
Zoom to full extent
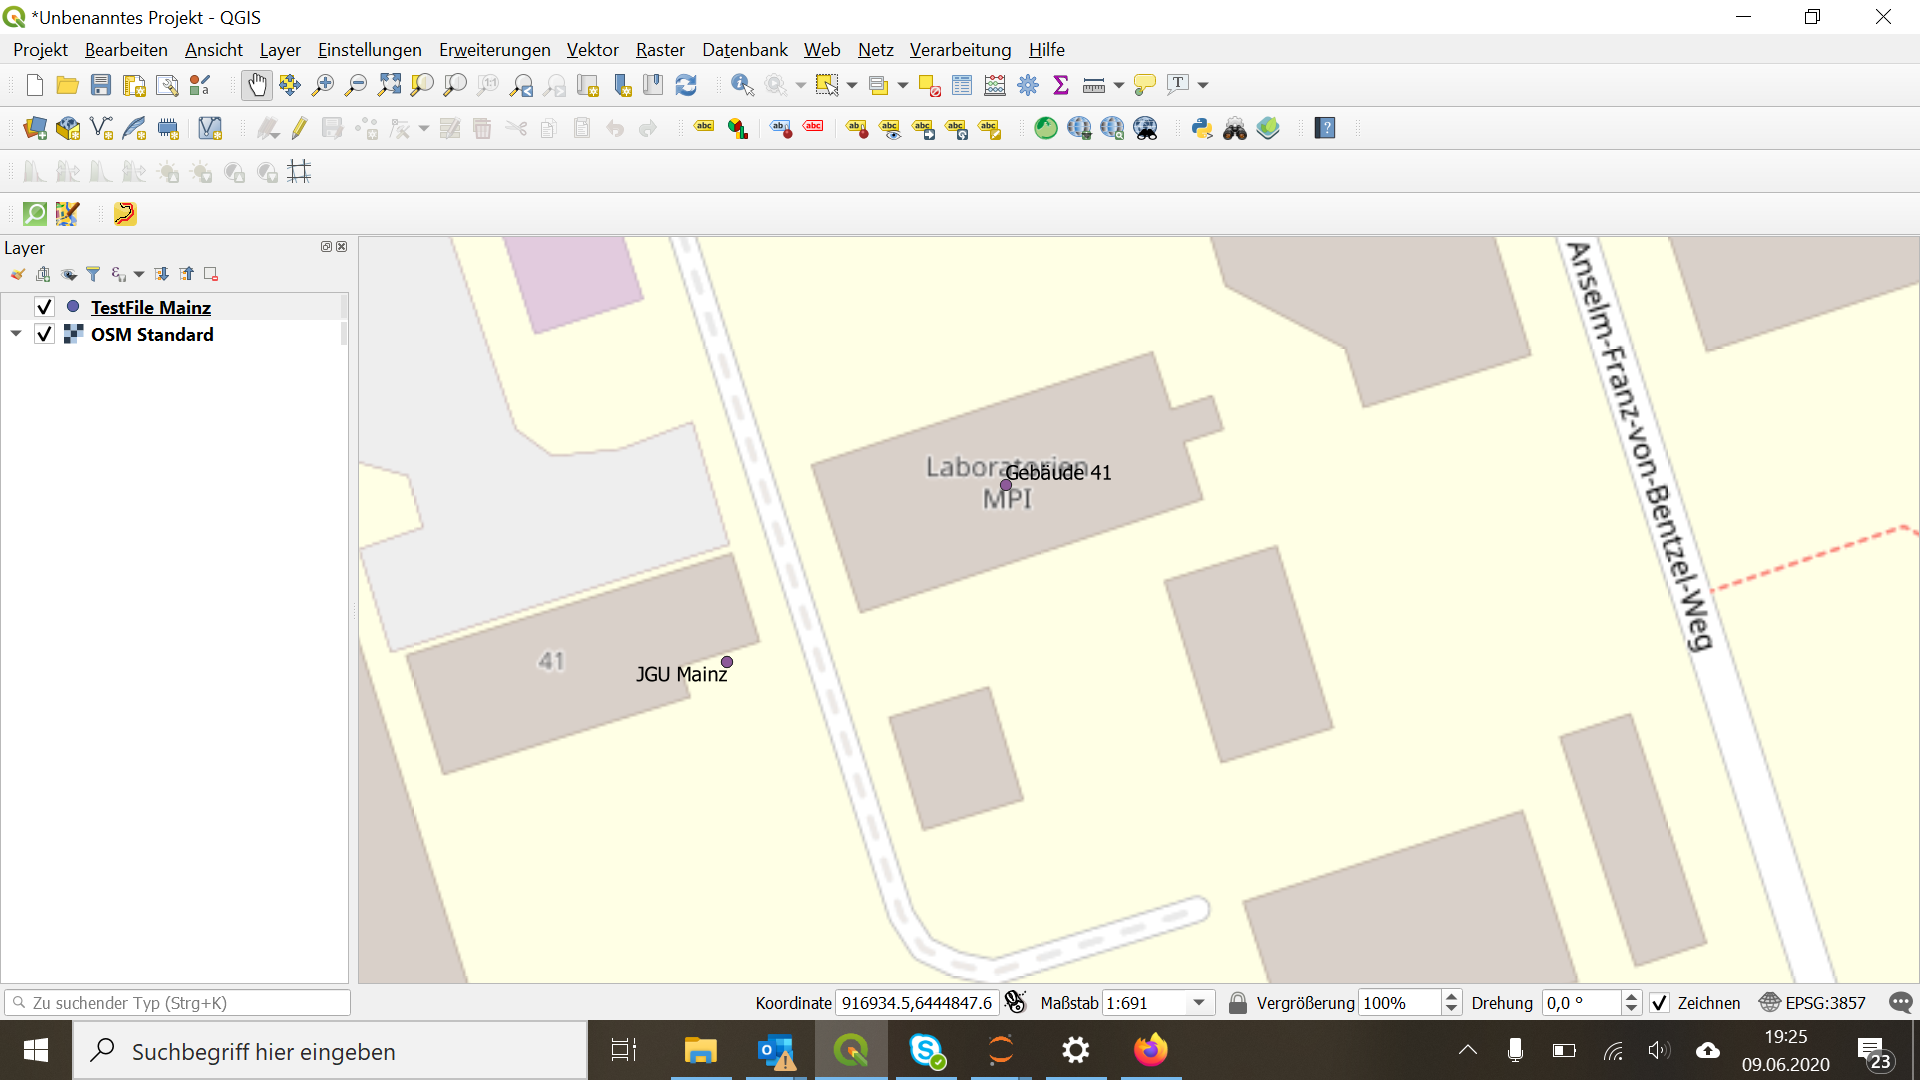[x=389, y=85]
